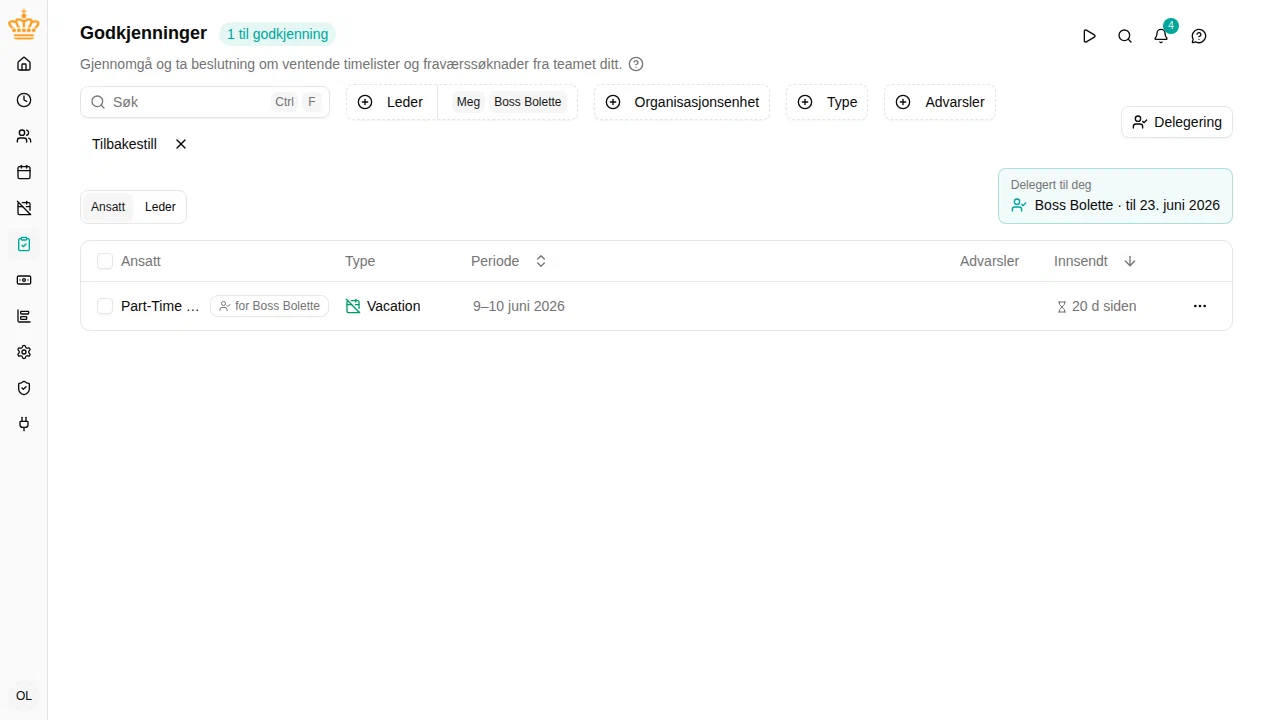Click the info help icon beside description

tap(636, 64)
